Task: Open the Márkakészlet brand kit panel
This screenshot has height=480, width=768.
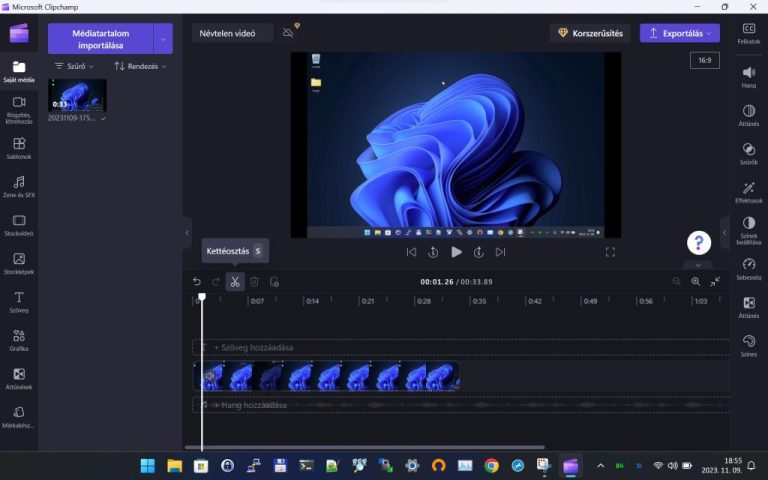Action: click(19, 417)
